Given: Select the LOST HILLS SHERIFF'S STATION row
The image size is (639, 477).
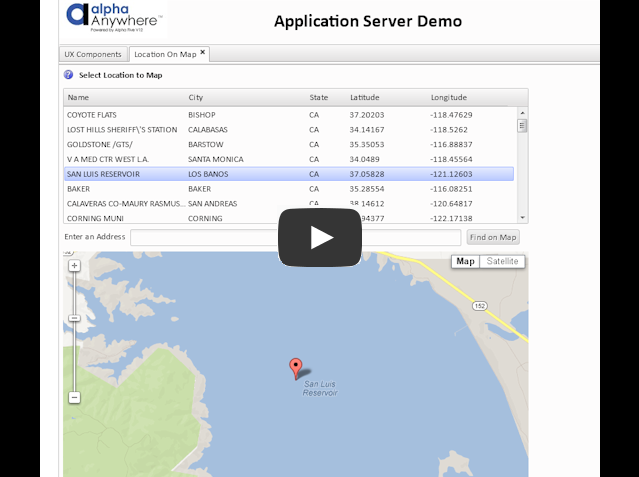Looking at the screenshot, I should click(289, 130).
